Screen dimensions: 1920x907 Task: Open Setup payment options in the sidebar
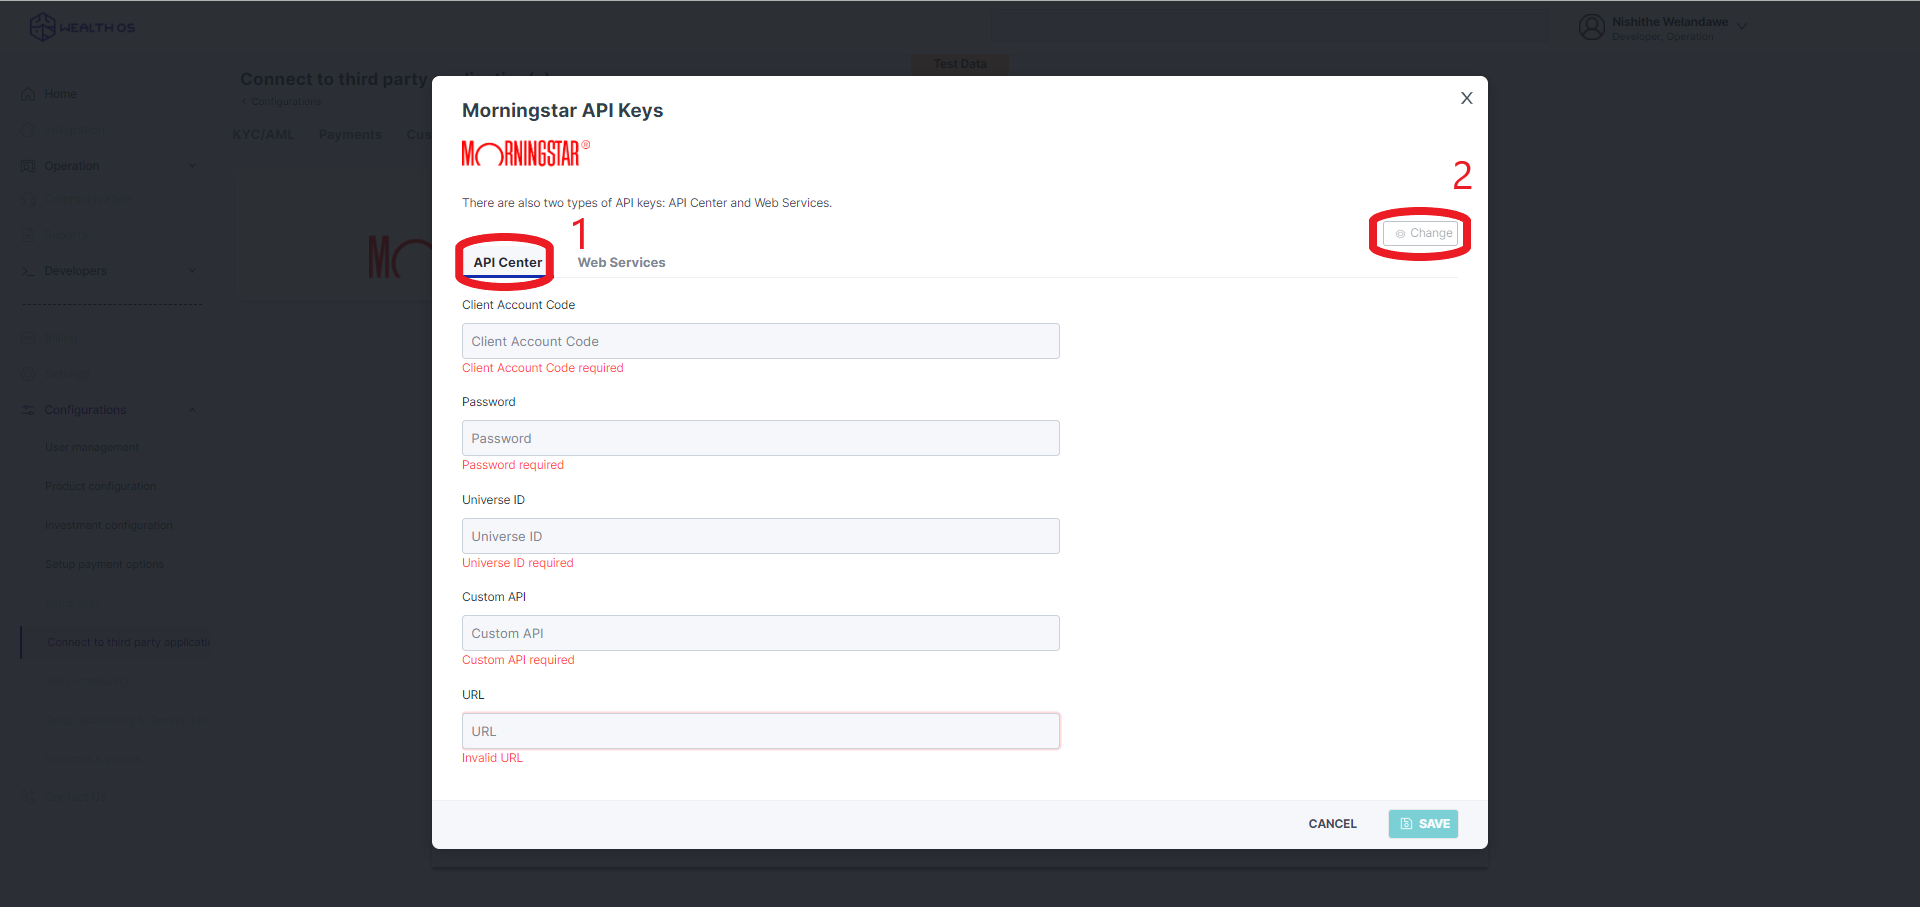pyautogui.click(x=104, y=564)
